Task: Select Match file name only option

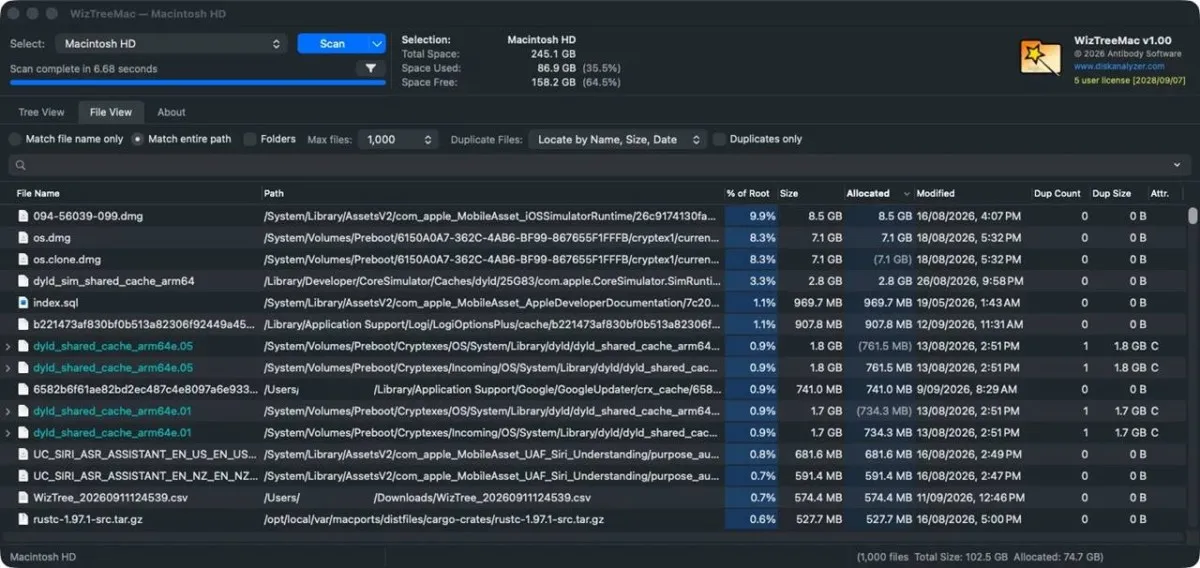Action: pyautogui.click(x=16, y=139)
